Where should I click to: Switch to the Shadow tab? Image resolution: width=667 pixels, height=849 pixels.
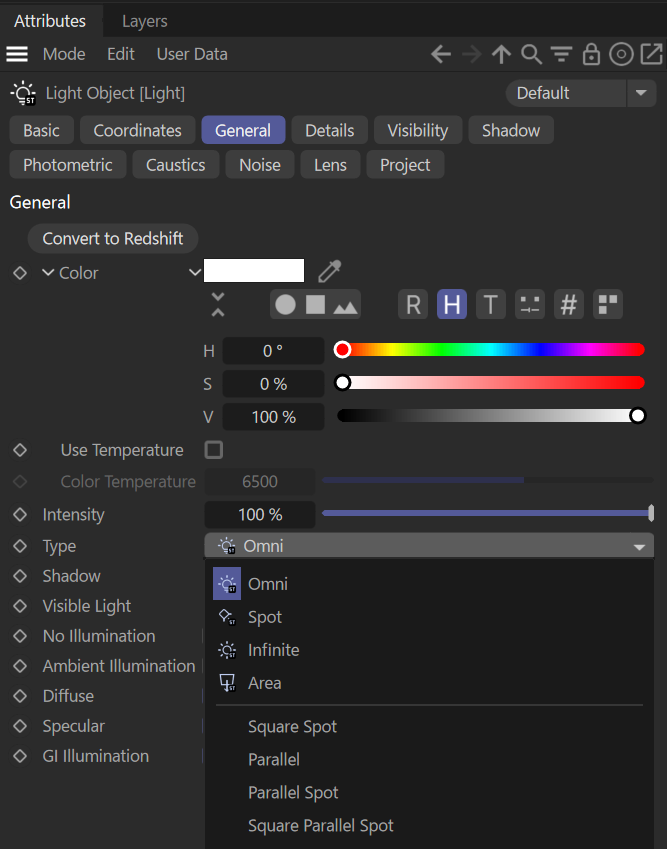click(x=510, y=130)
